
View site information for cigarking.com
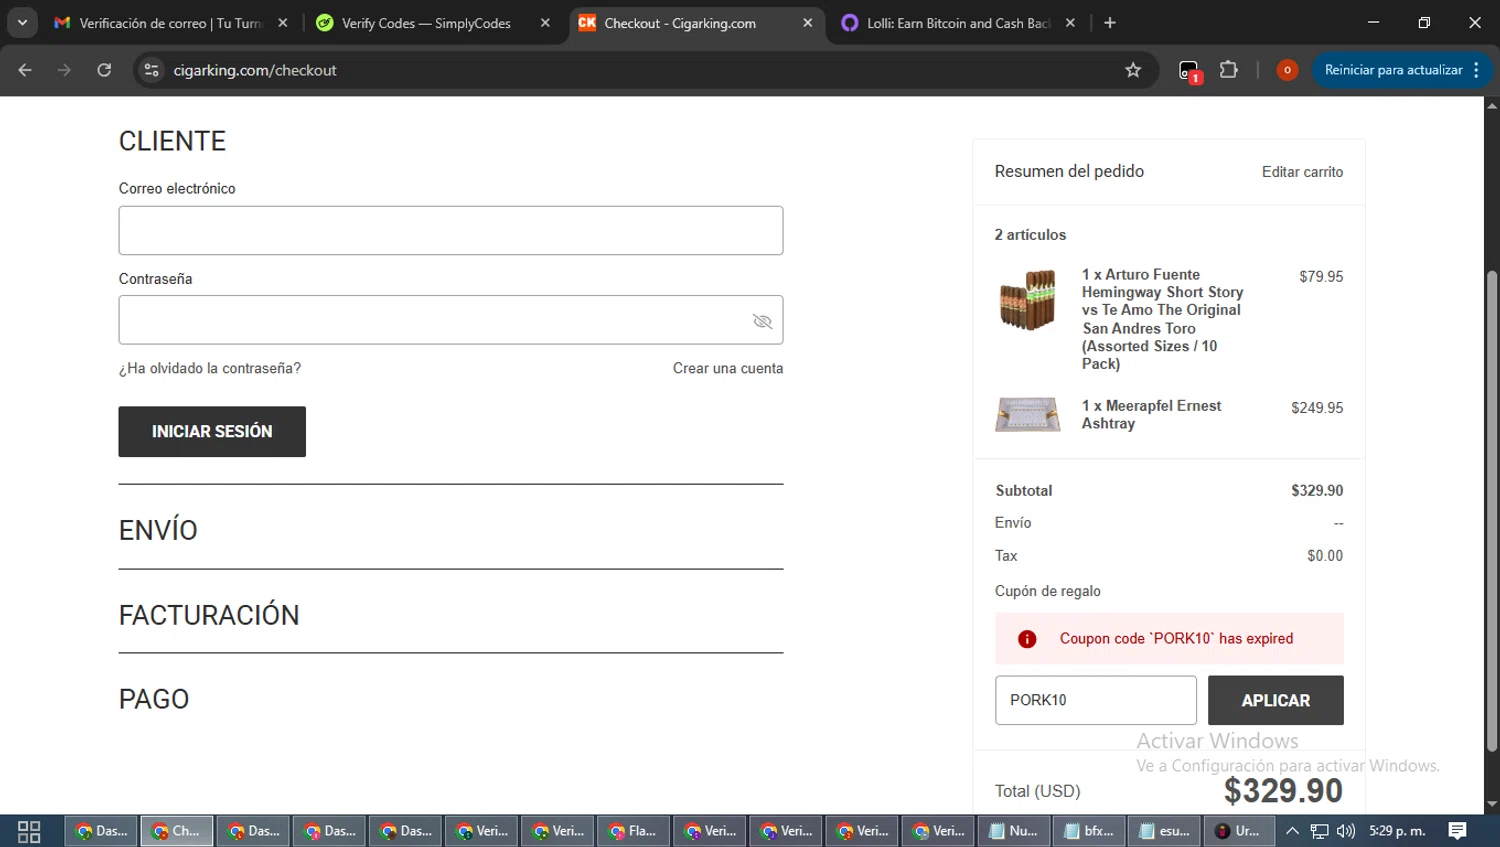(x=151, y=70)
